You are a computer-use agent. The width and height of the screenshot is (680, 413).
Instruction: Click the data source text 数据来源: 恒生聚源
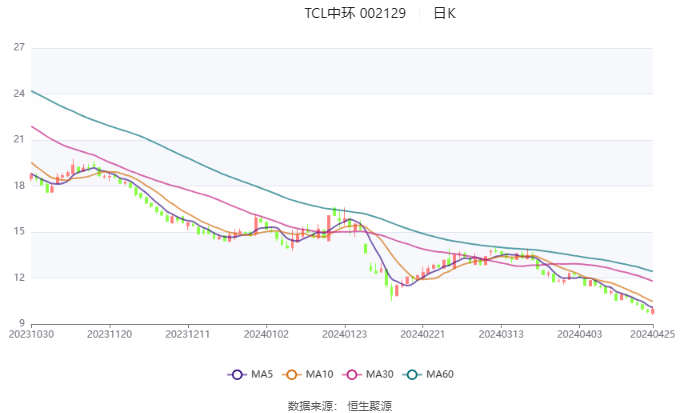point(340,406)
